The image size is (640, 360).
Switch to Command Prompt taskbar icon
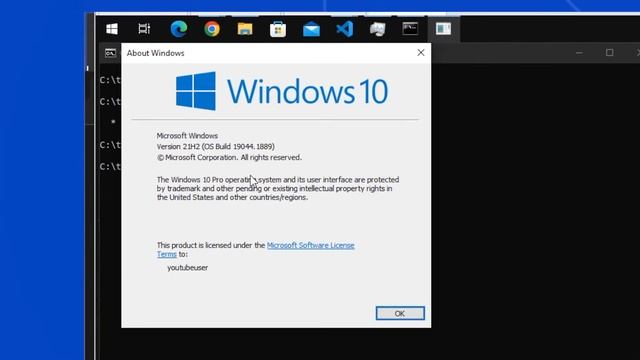[410, 29]
